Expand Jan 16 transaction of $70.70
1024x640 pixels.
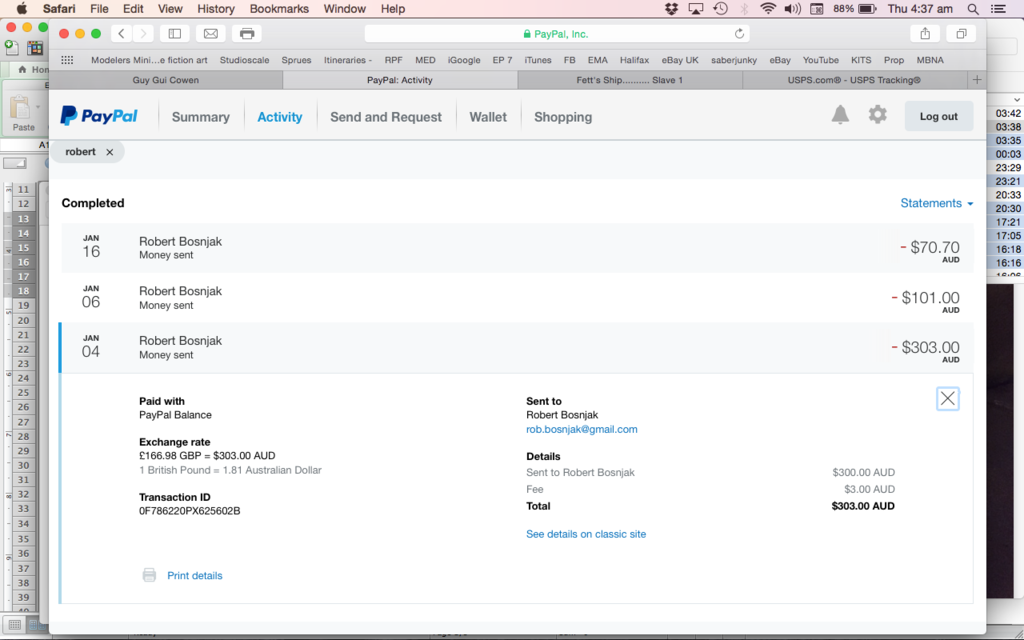pyautogui.click(x=517, y=248)
